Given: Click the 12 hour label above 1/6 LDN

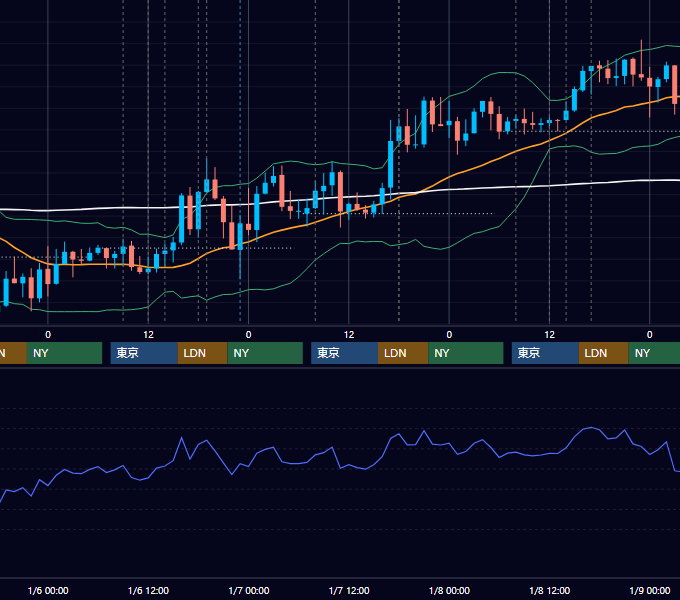Looking at the screenshot, I should pos(148,335).
